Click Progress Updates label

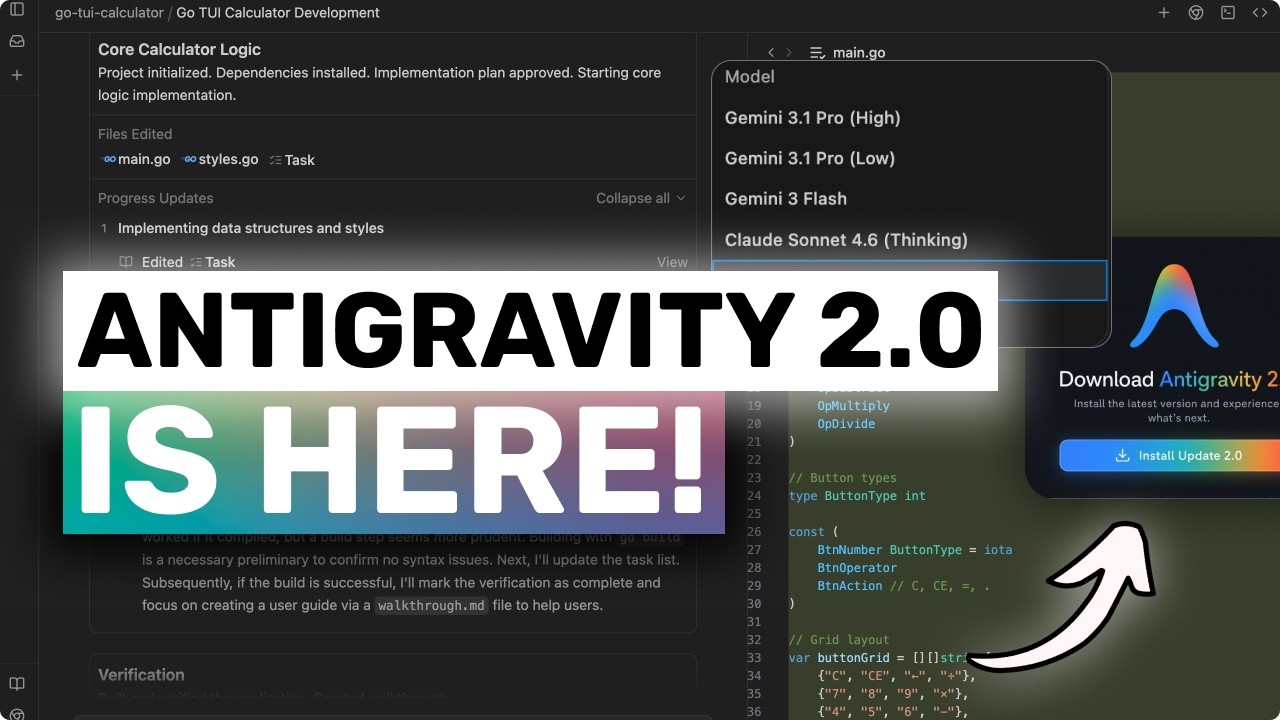155,198
